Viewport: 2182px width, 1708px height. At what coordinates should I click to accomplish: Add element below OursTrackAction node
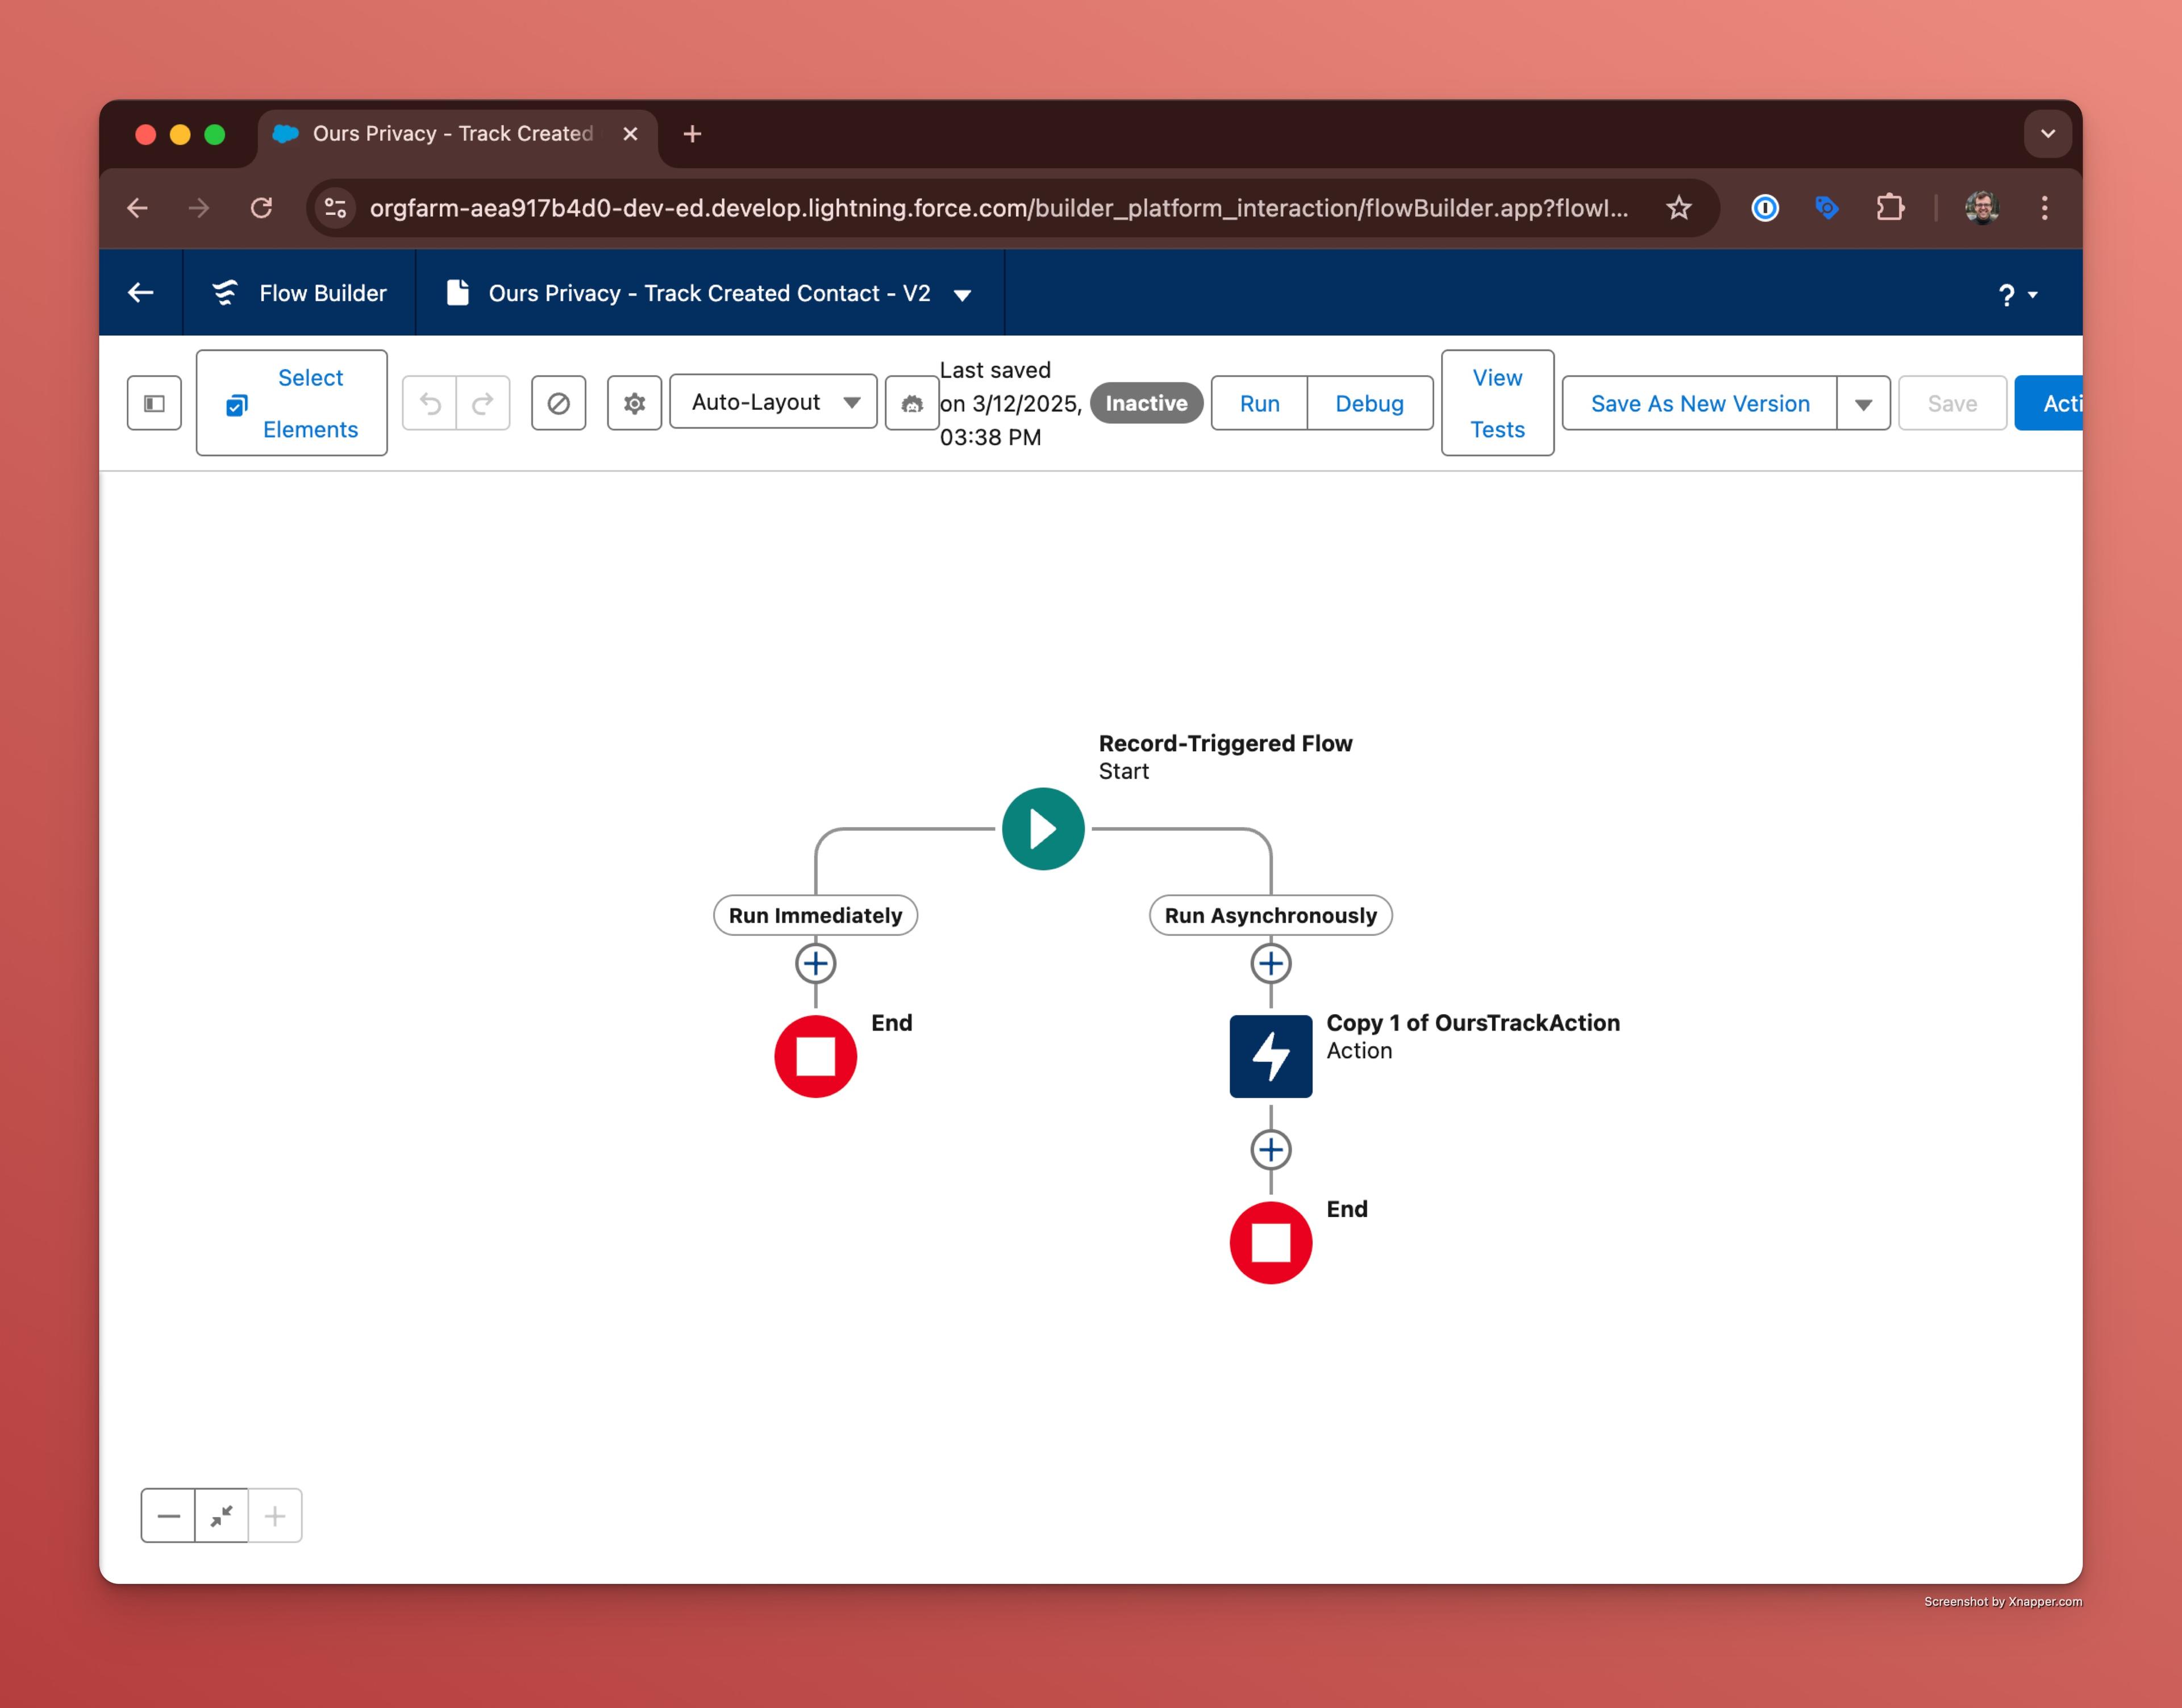(x=1270, y=1150)
